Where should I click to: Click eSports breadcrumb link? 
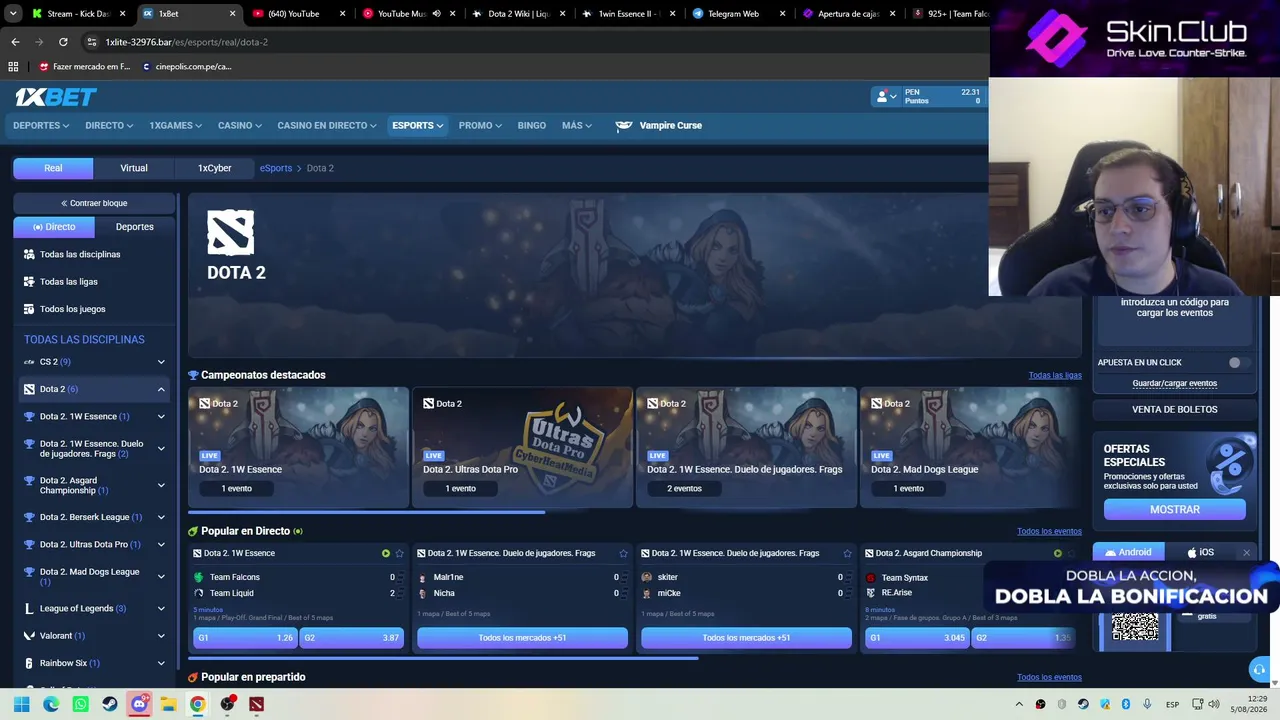click(x=276, y=168)
